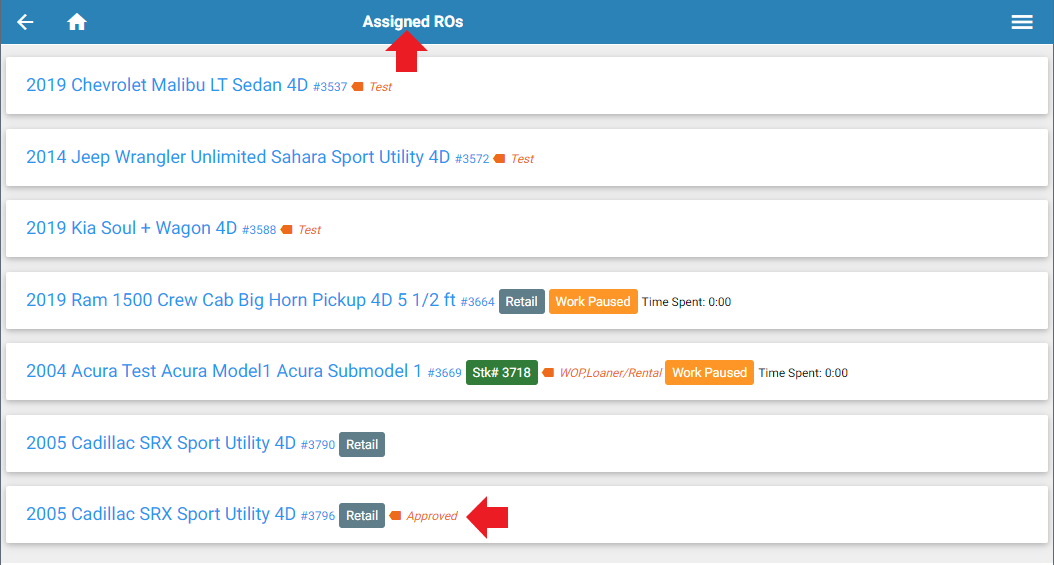This screenshot has width=1054, height=565.
Task: Click the tag icon on Kia Soul row
Action: (286, 230)
